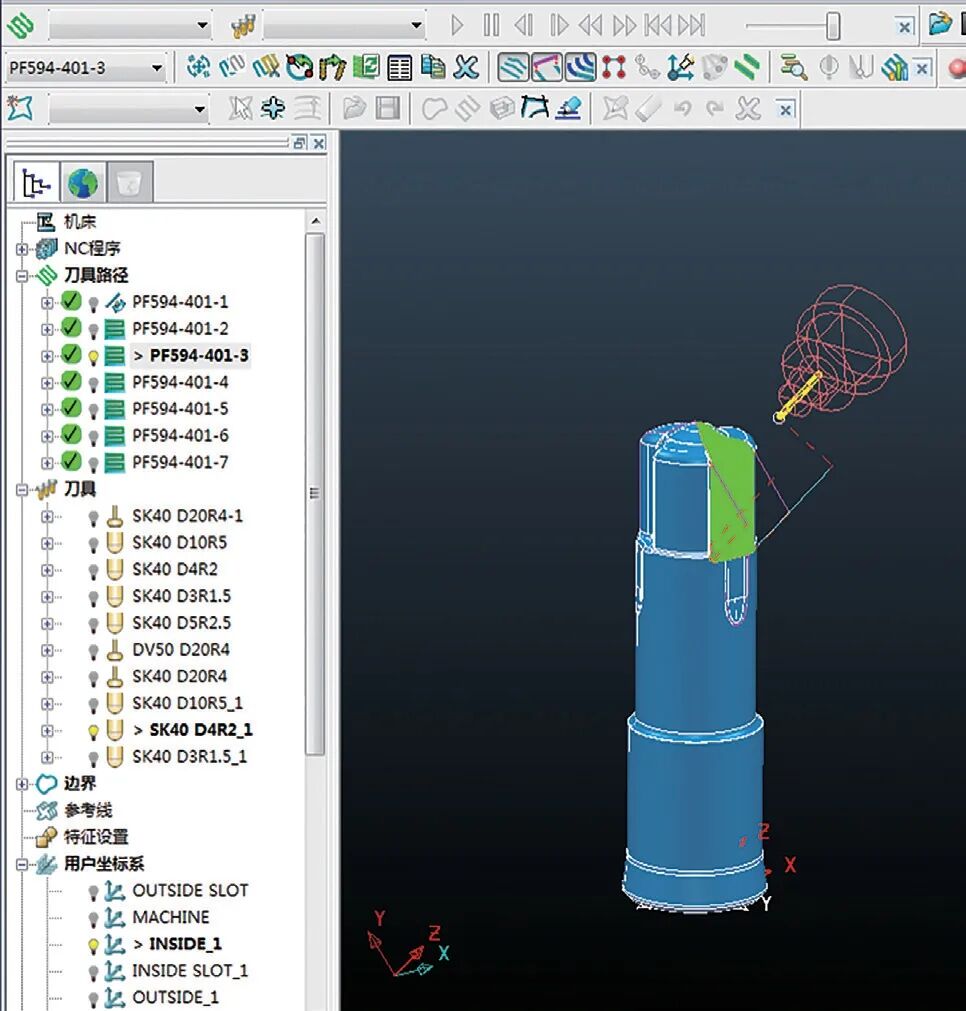The height and width of the screenshot is (1011, 966).
Task: Click the boundary delete X icon
Action: pyautogui.click(x=748, y=108)
